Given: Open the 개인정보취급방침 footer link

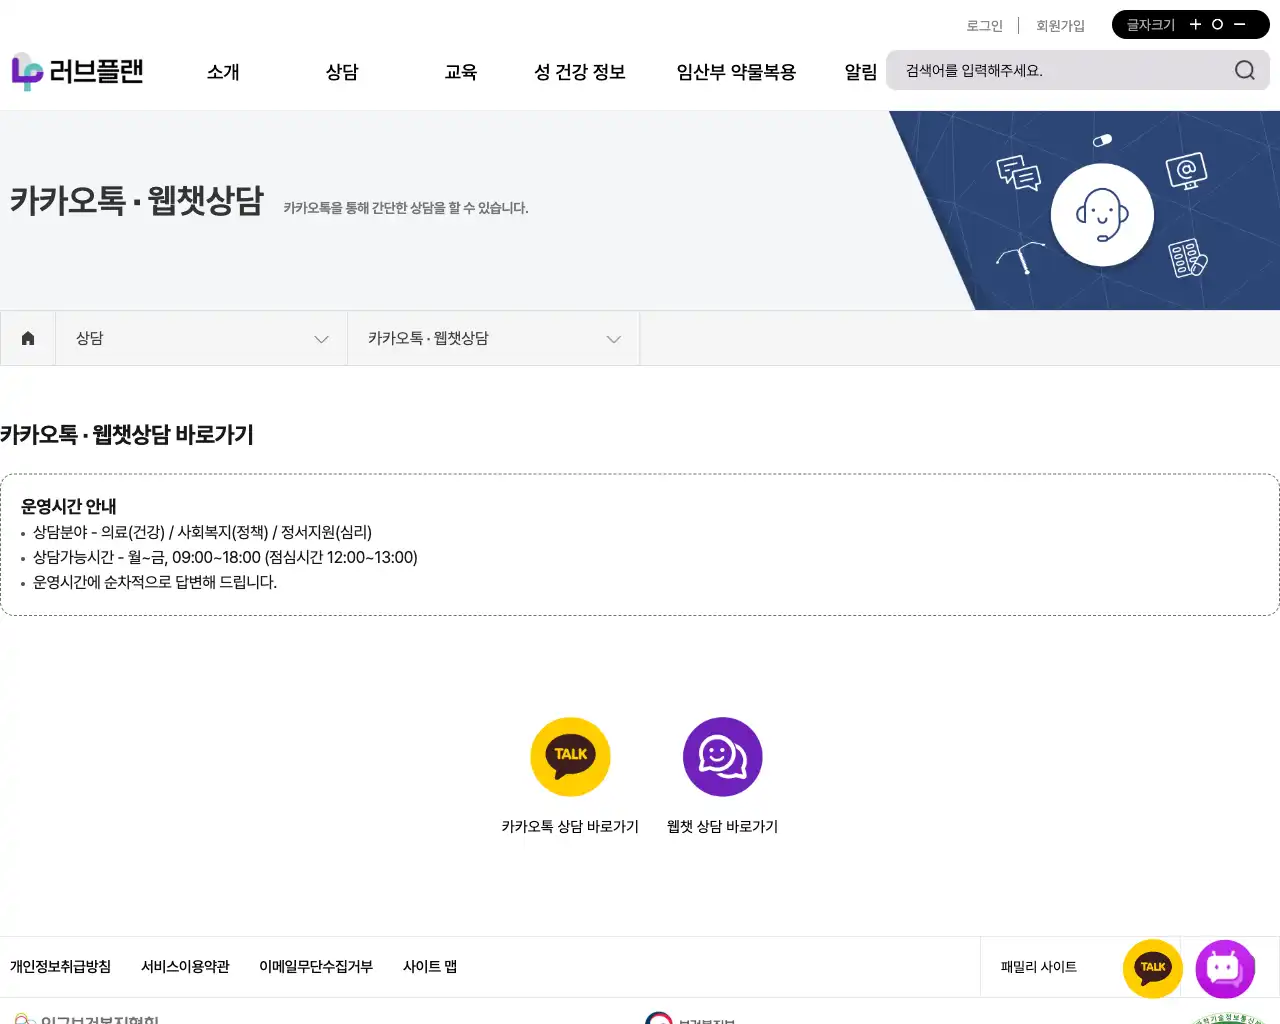Looking at the screenshot, I should click(x=60, y=967).
